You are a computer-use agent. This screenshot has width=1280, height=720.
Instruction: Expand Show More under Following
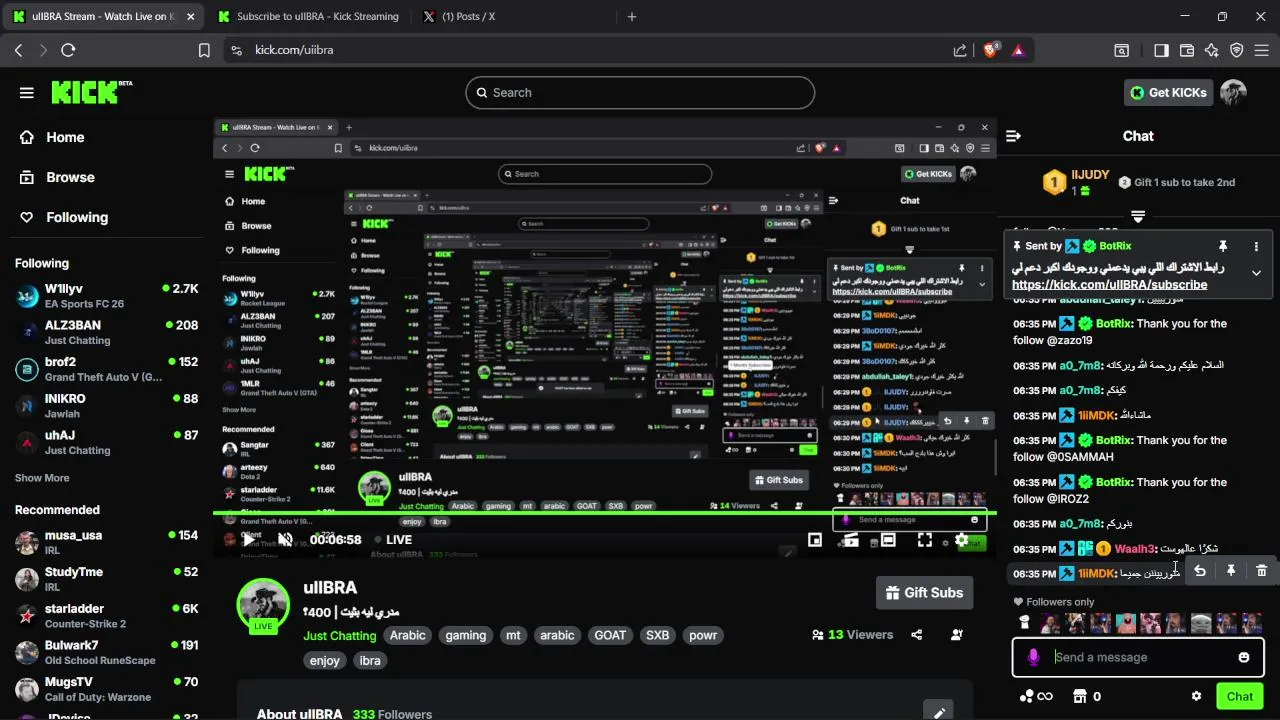point(42,478)
